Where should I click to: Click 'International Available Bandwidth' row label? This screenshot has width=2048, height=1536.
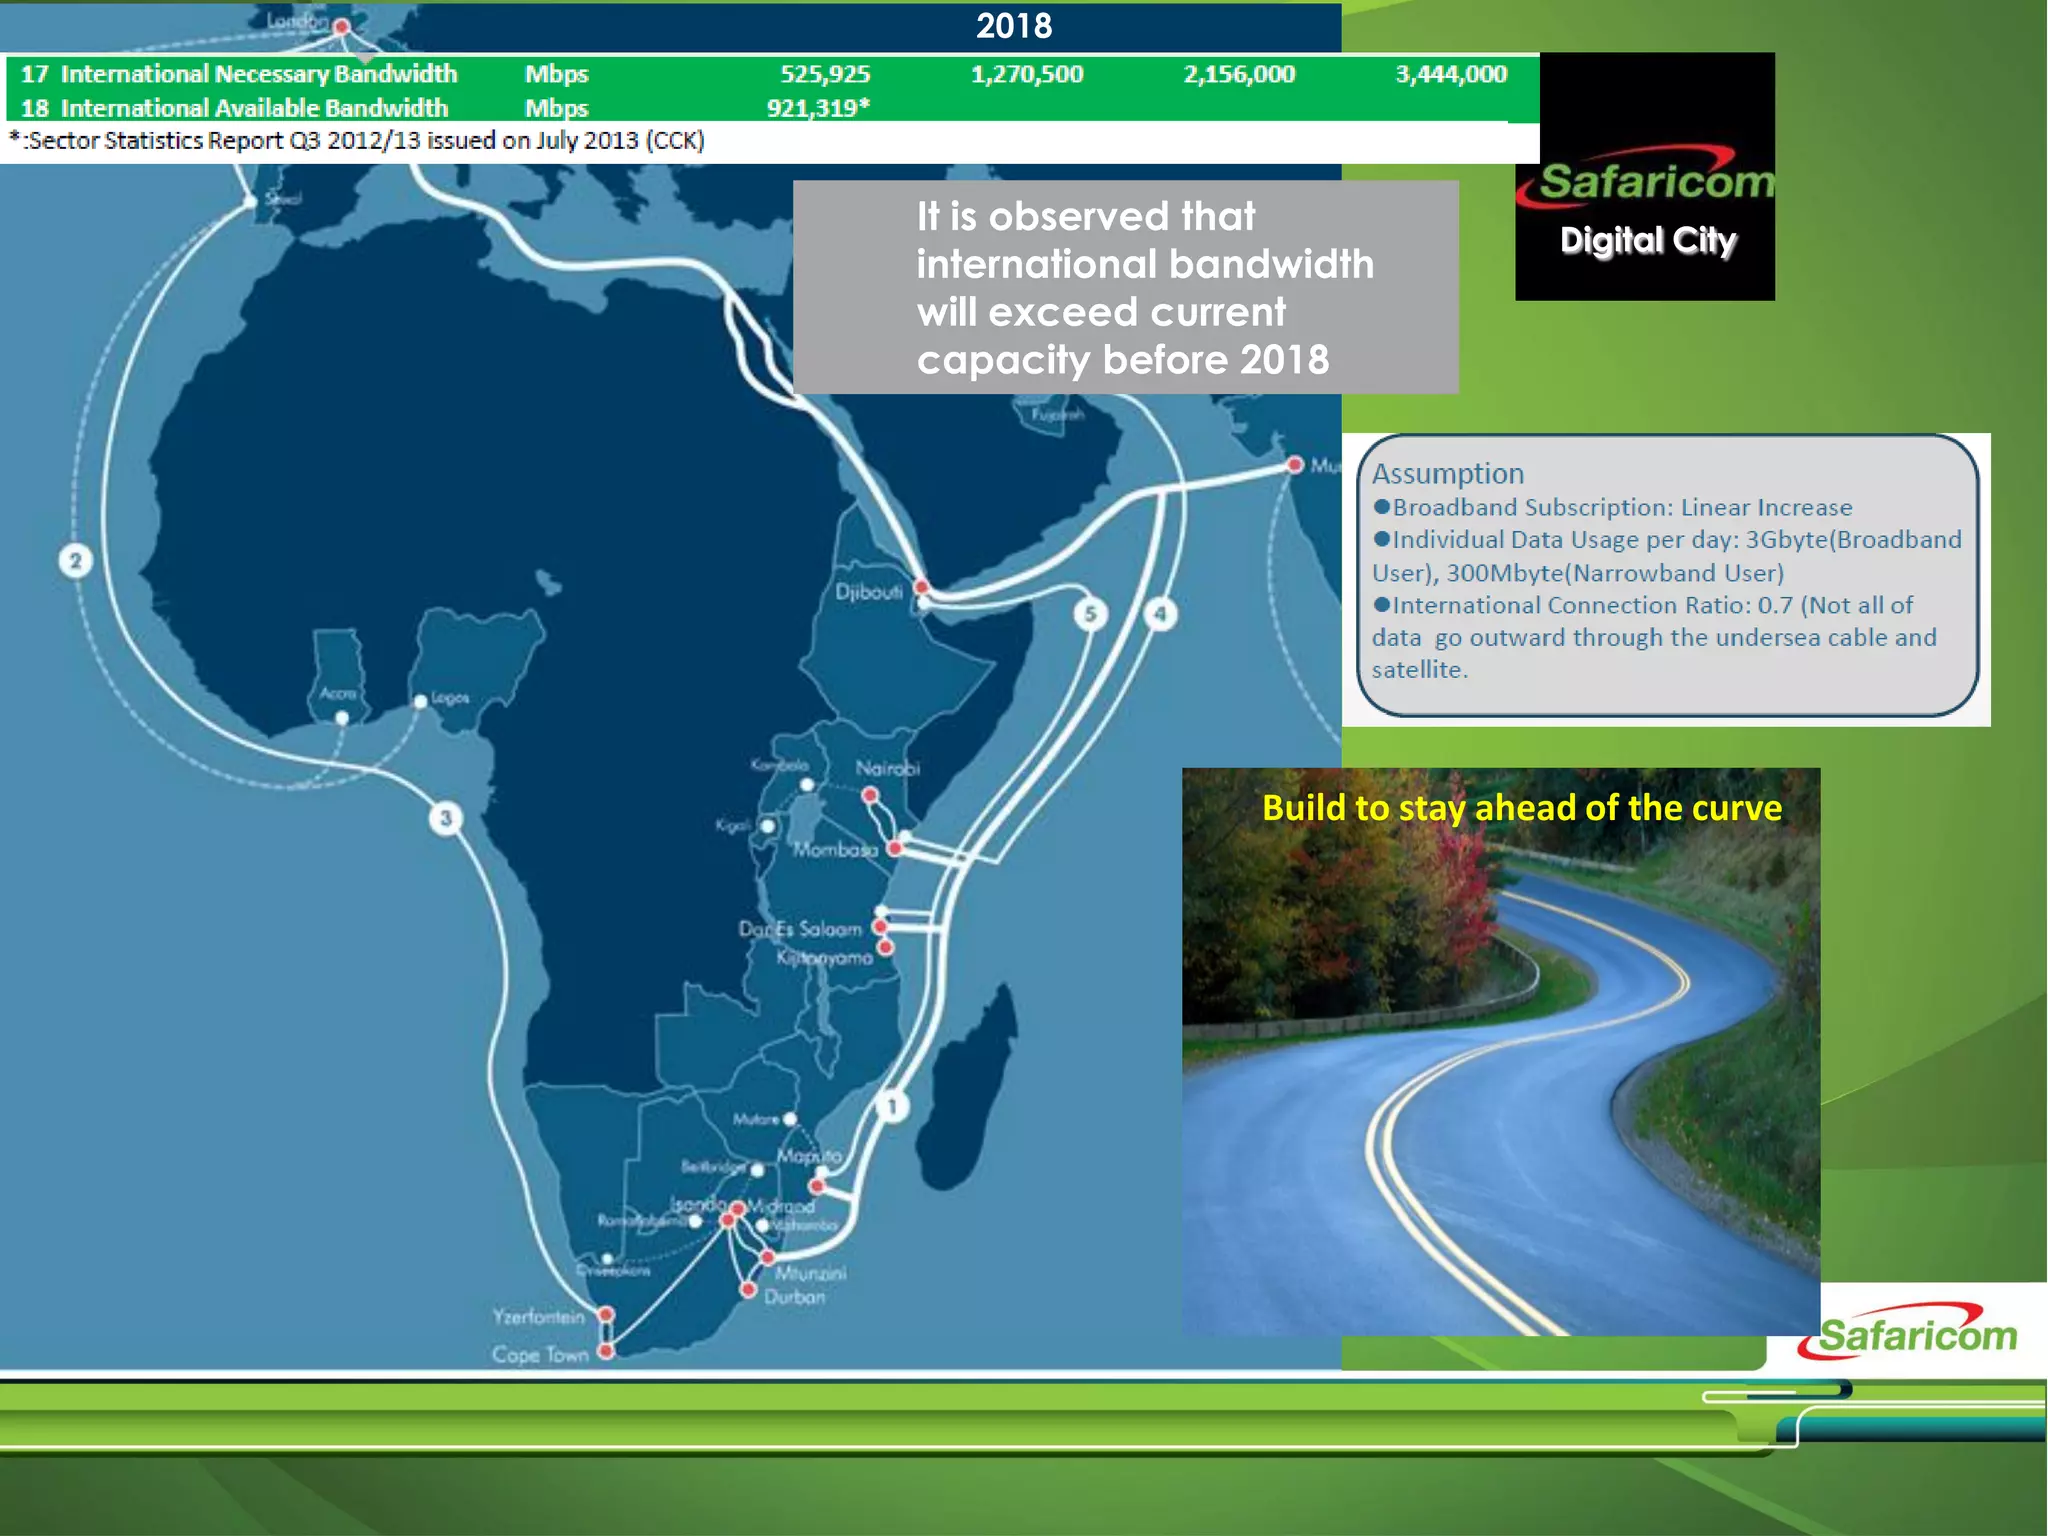tap(254, 108)
